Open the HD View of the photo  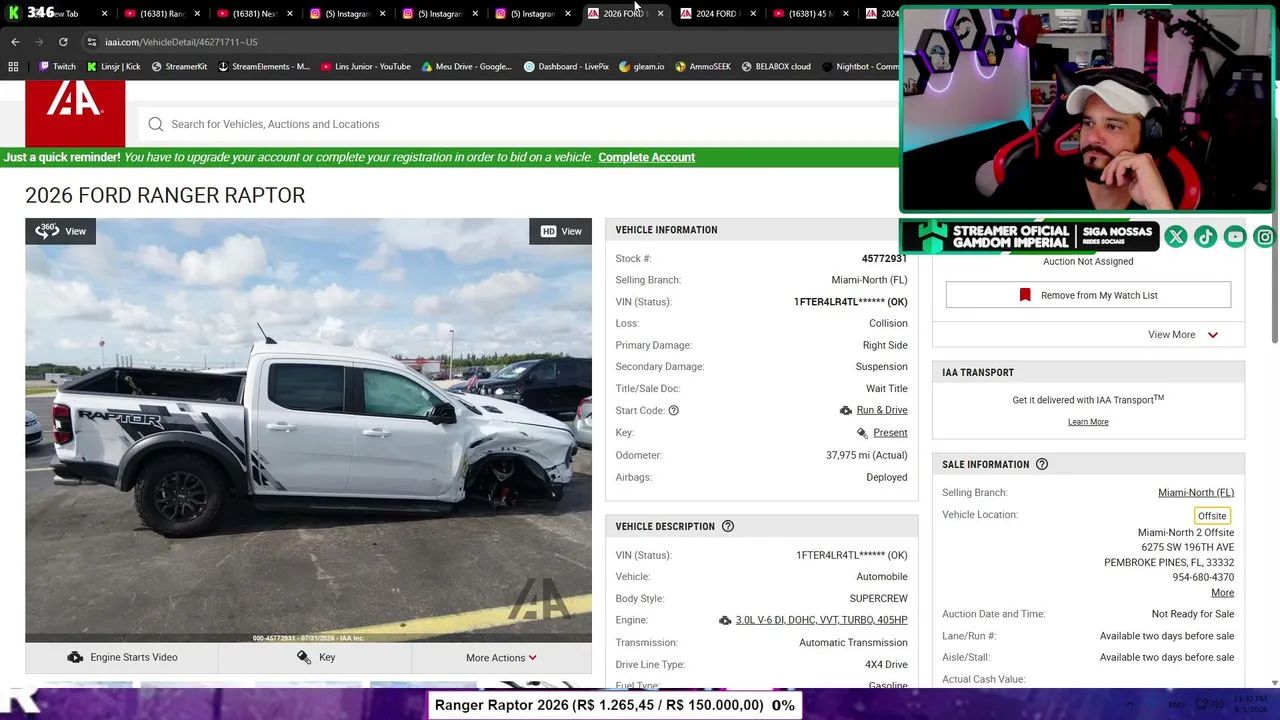pyautogui.click(x=561, y=231)
